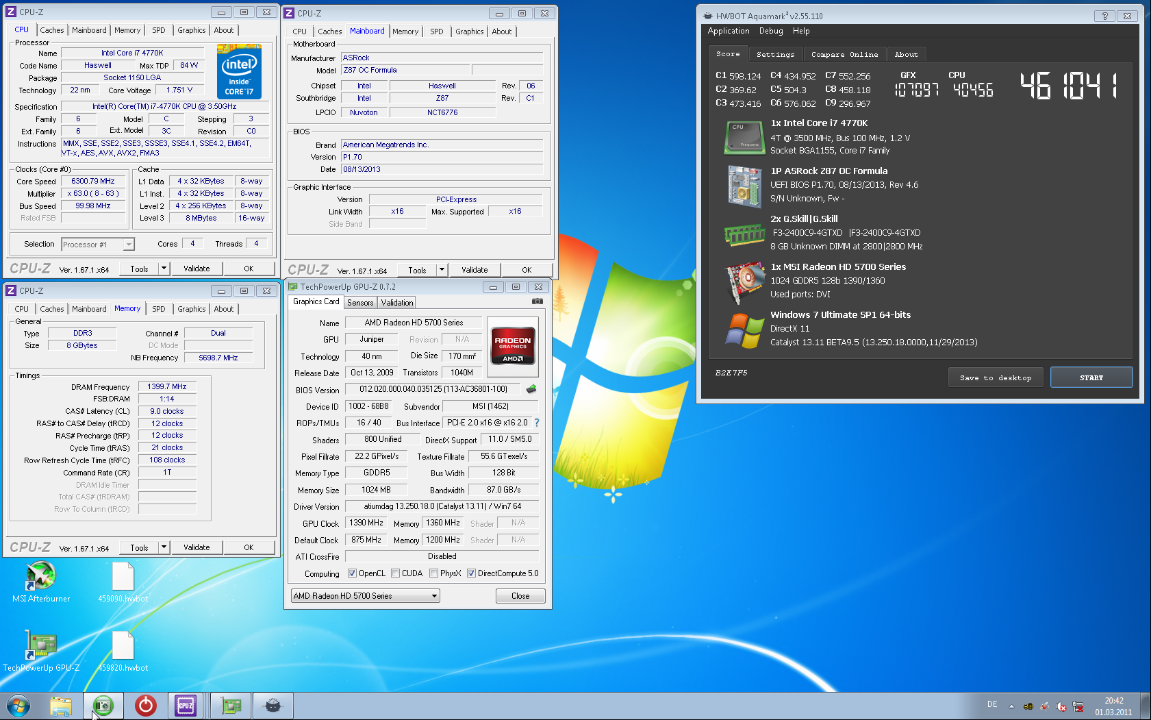
Task: Click the Windows logo beside Windows 7 Ultimate
Action: click(744, 330)
